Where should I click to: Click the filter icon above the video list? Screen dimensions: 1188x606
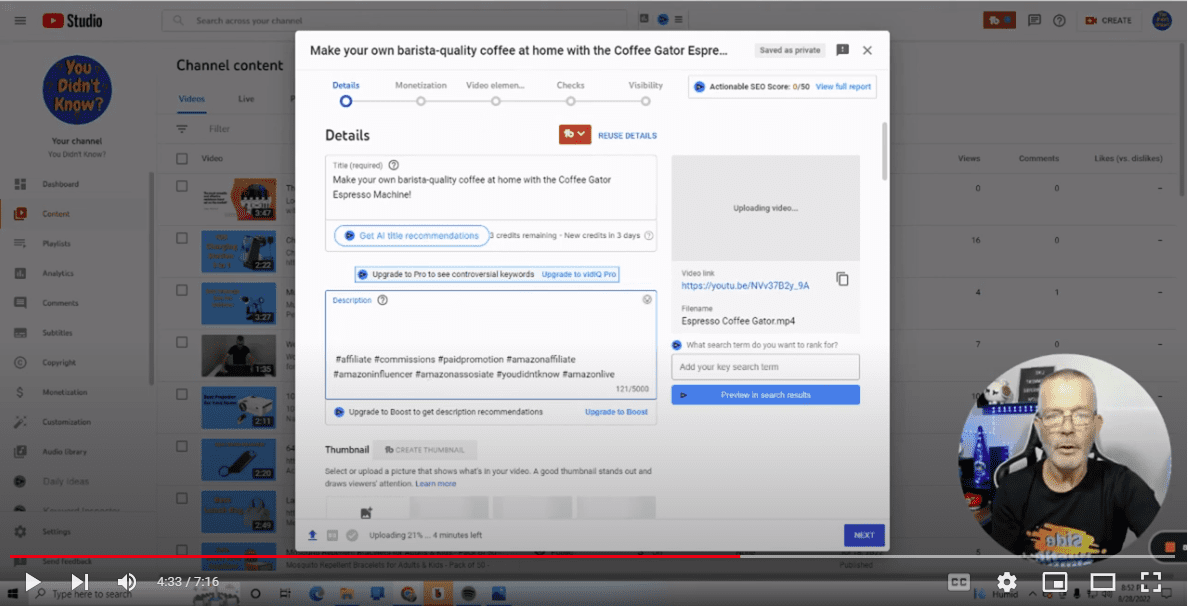tap(182, 129)
